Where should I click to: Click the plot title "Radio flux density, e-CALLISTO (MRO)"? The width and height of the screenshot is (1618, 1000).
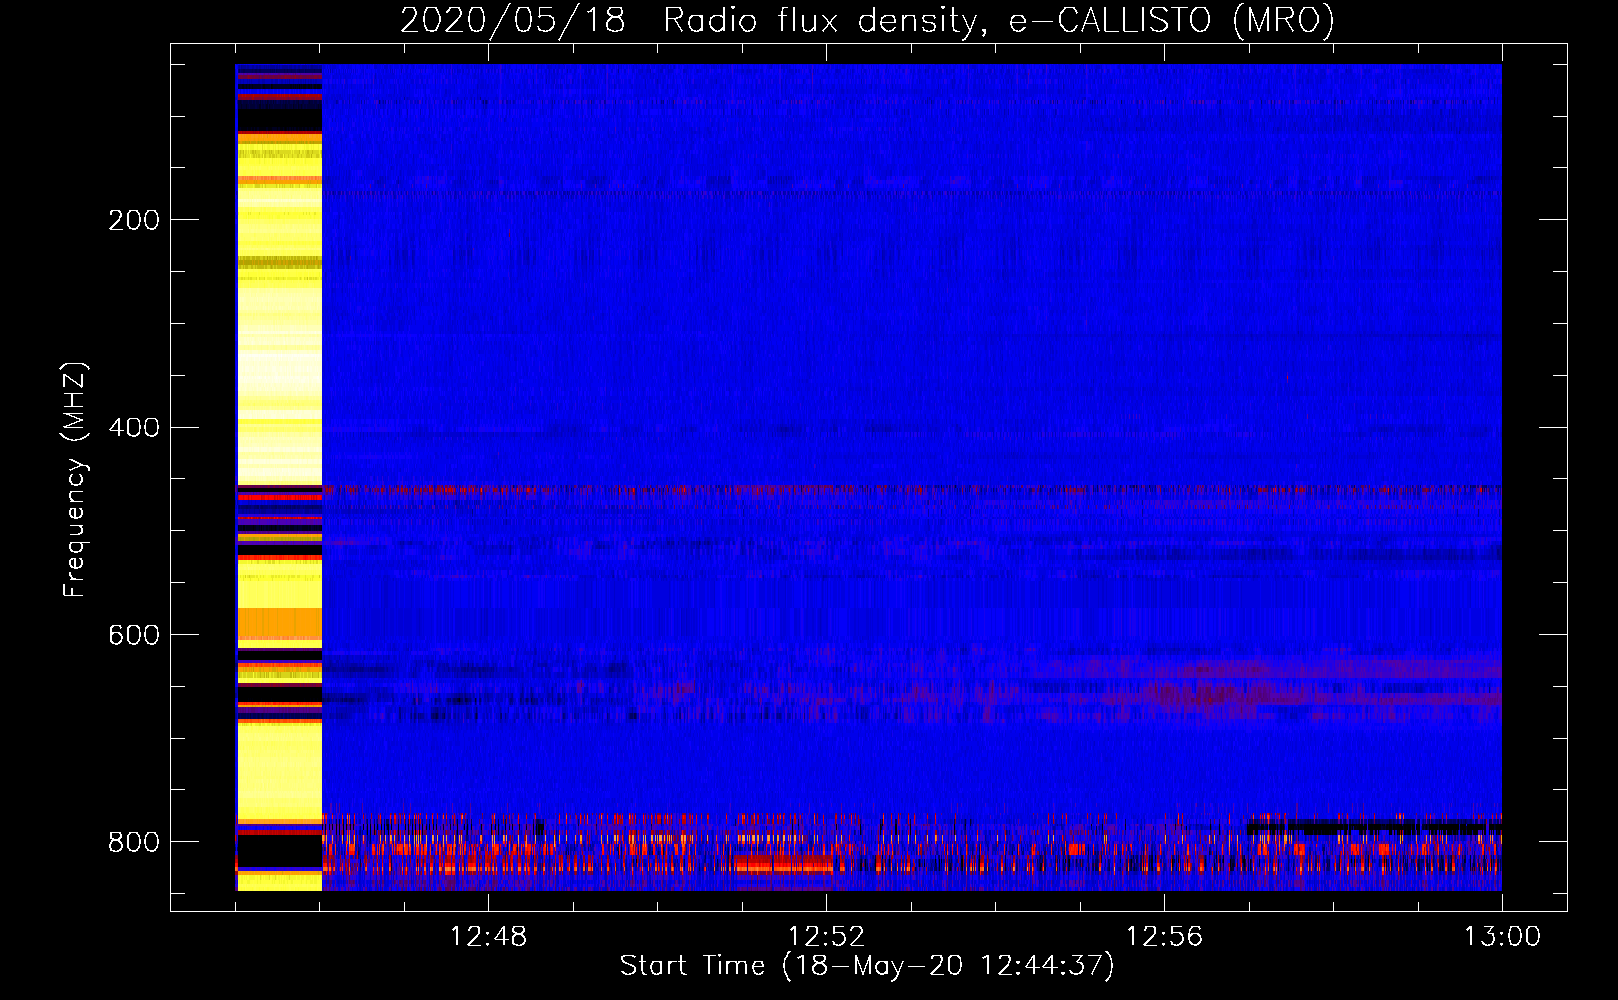tap(999, 20)
